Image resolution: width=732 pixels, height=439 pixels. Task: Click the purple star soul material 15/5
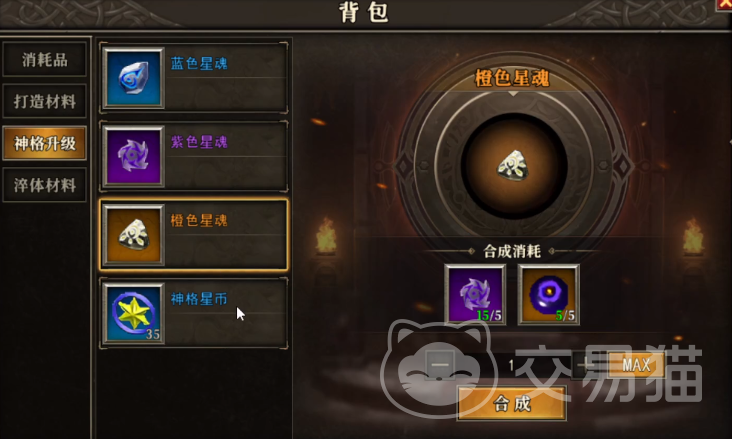(x=475, y=294)
